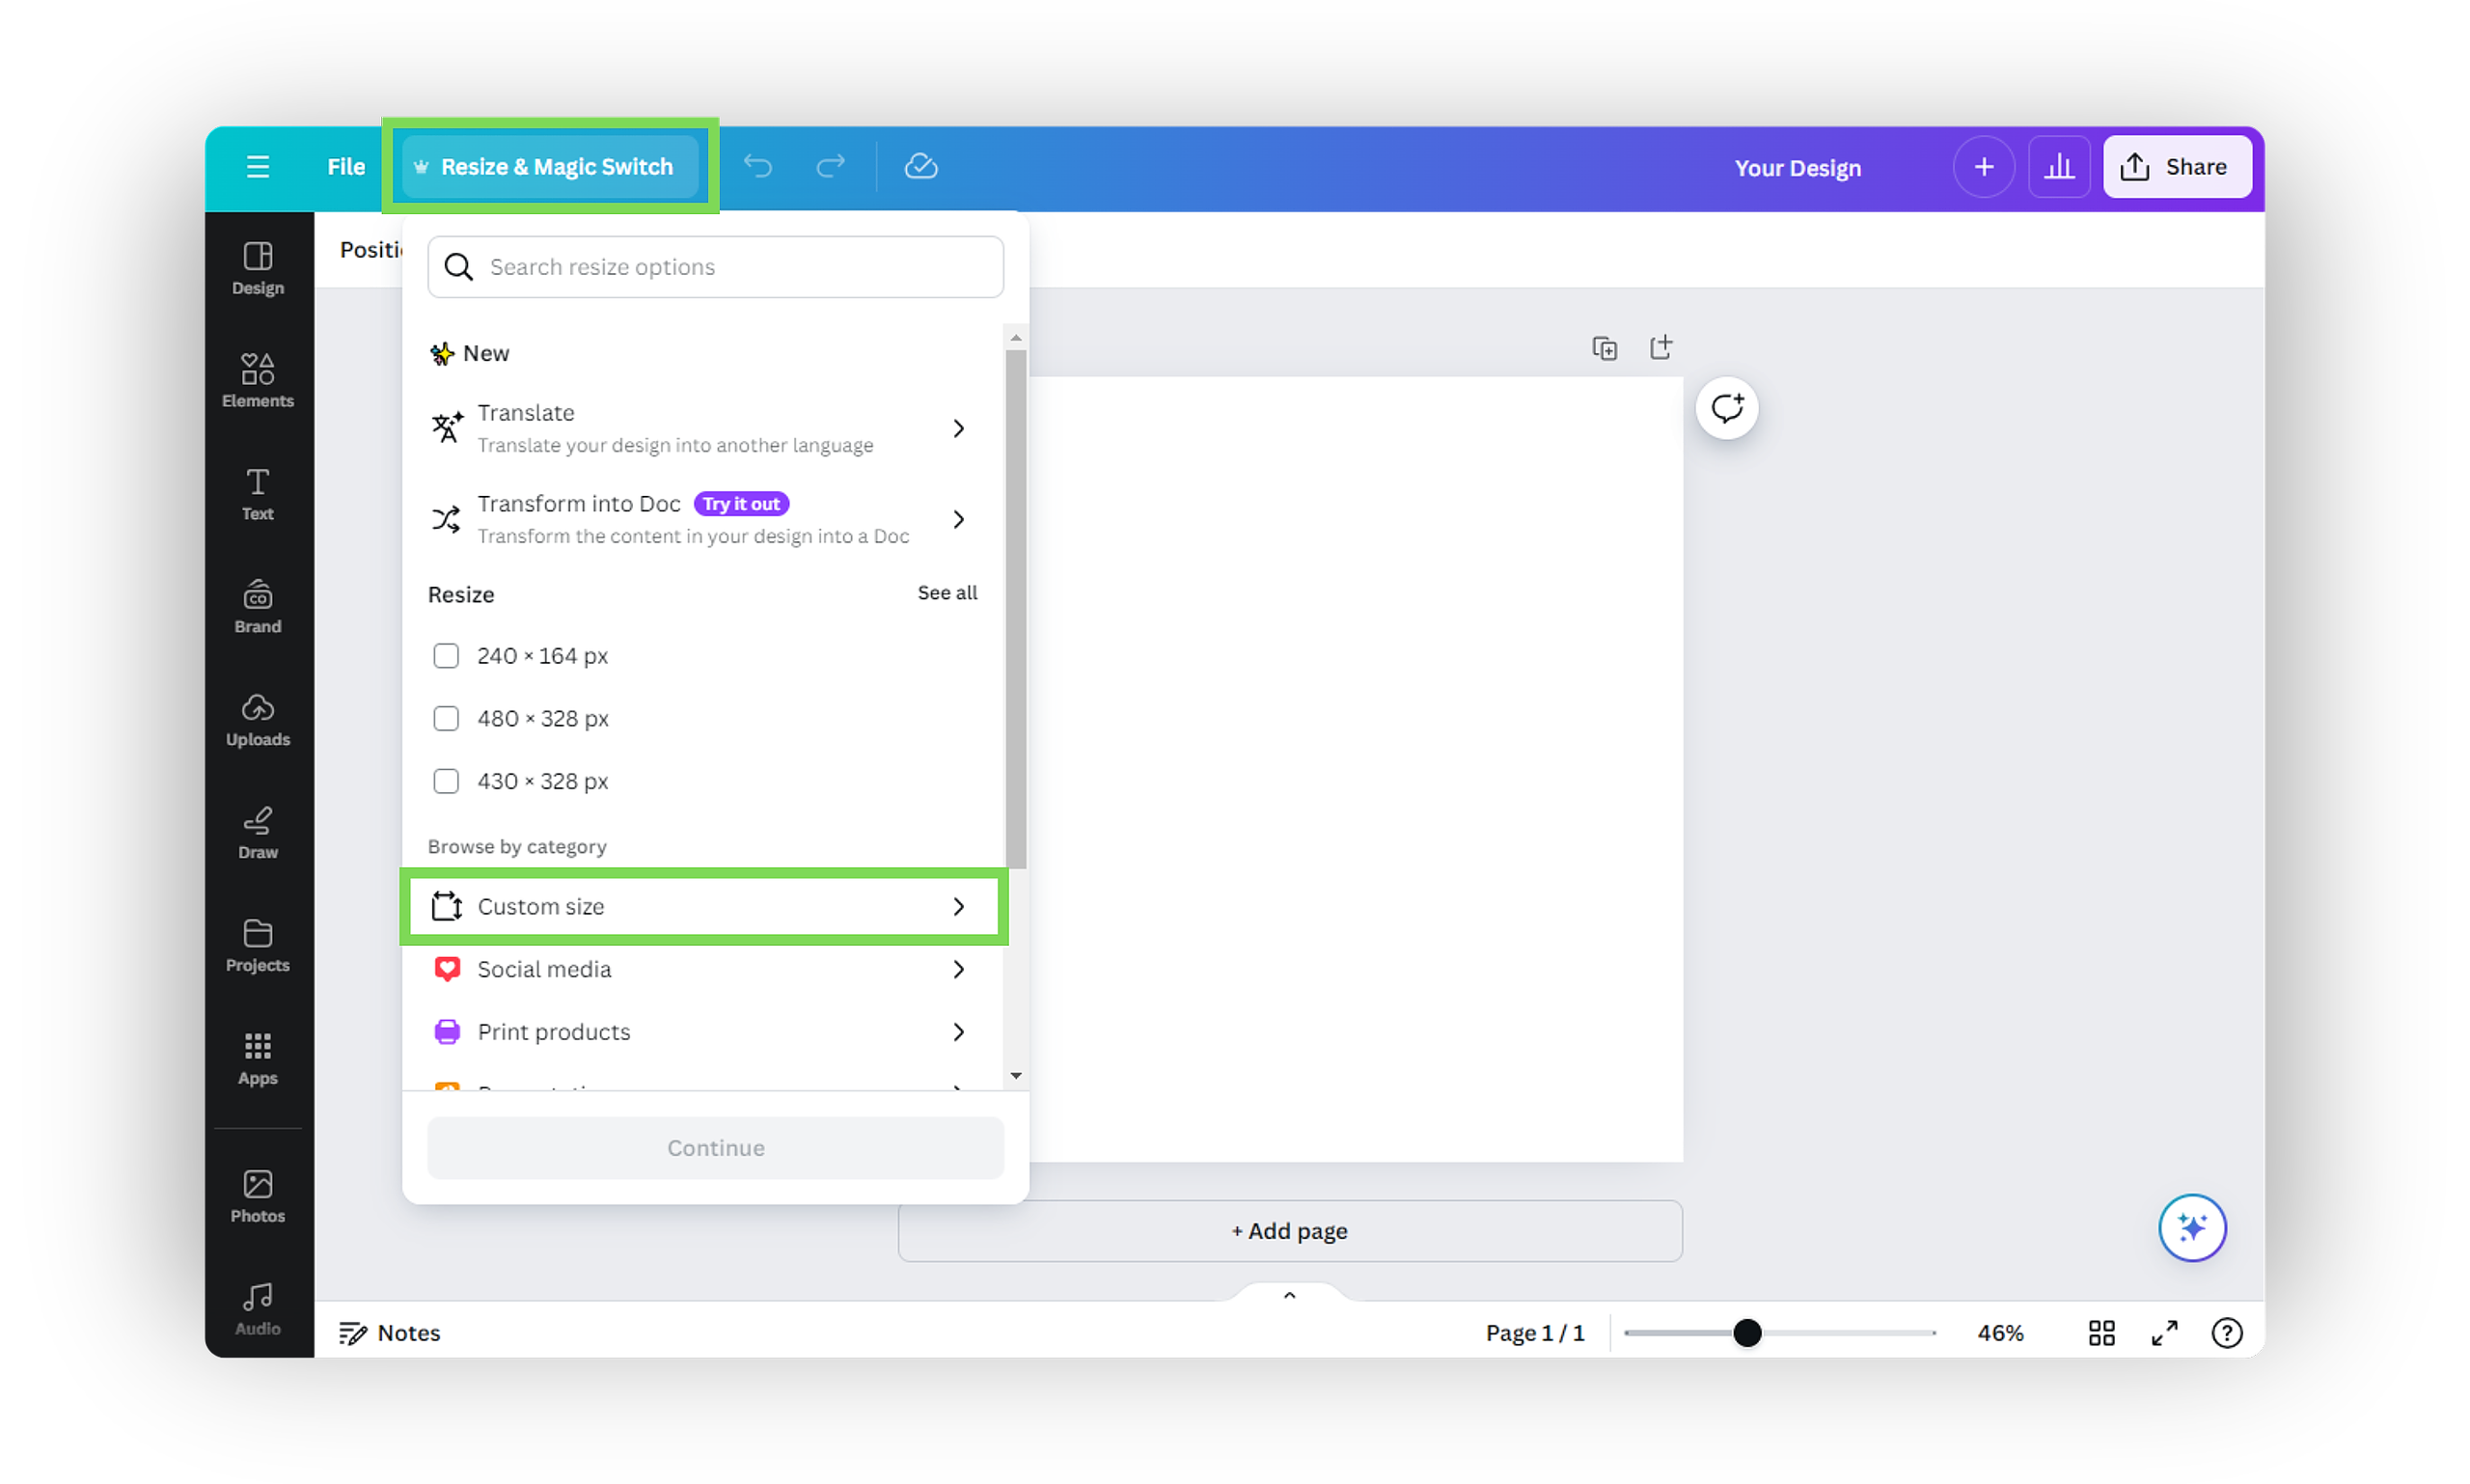Expand the Social media category
The width and height of the screenshot is (2470, 1484).
pyautogui.click(x=703, y=969)
